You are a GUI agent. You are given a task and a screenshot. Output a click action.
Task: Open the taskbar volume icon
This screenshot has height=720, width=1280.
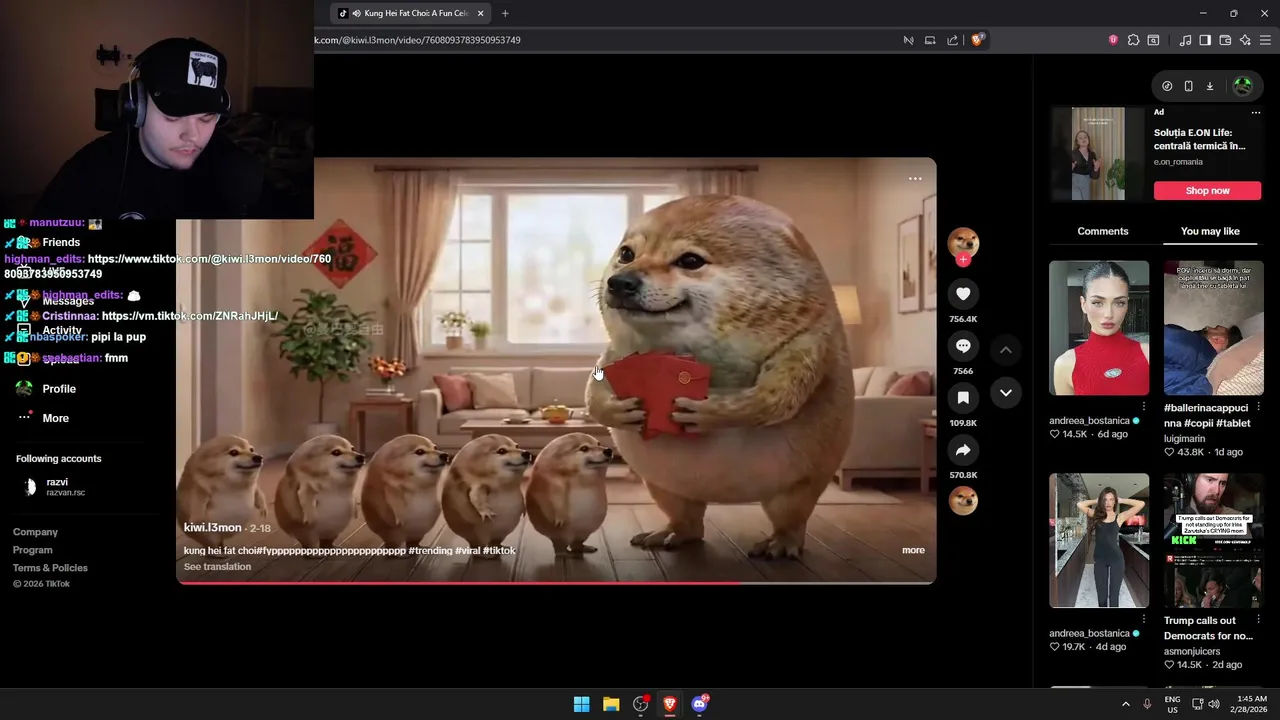[1213, 704]
